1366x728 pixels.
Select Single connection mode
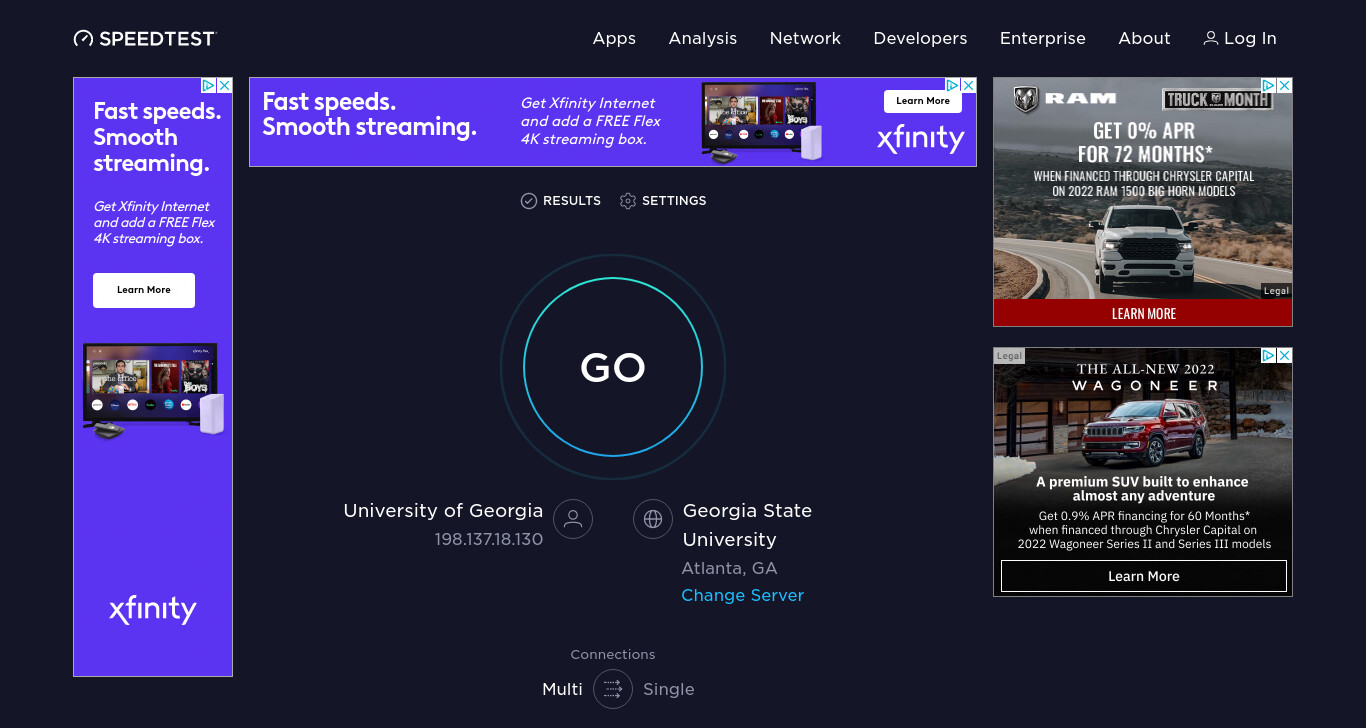pyautogui.click(x=669, y=689)
